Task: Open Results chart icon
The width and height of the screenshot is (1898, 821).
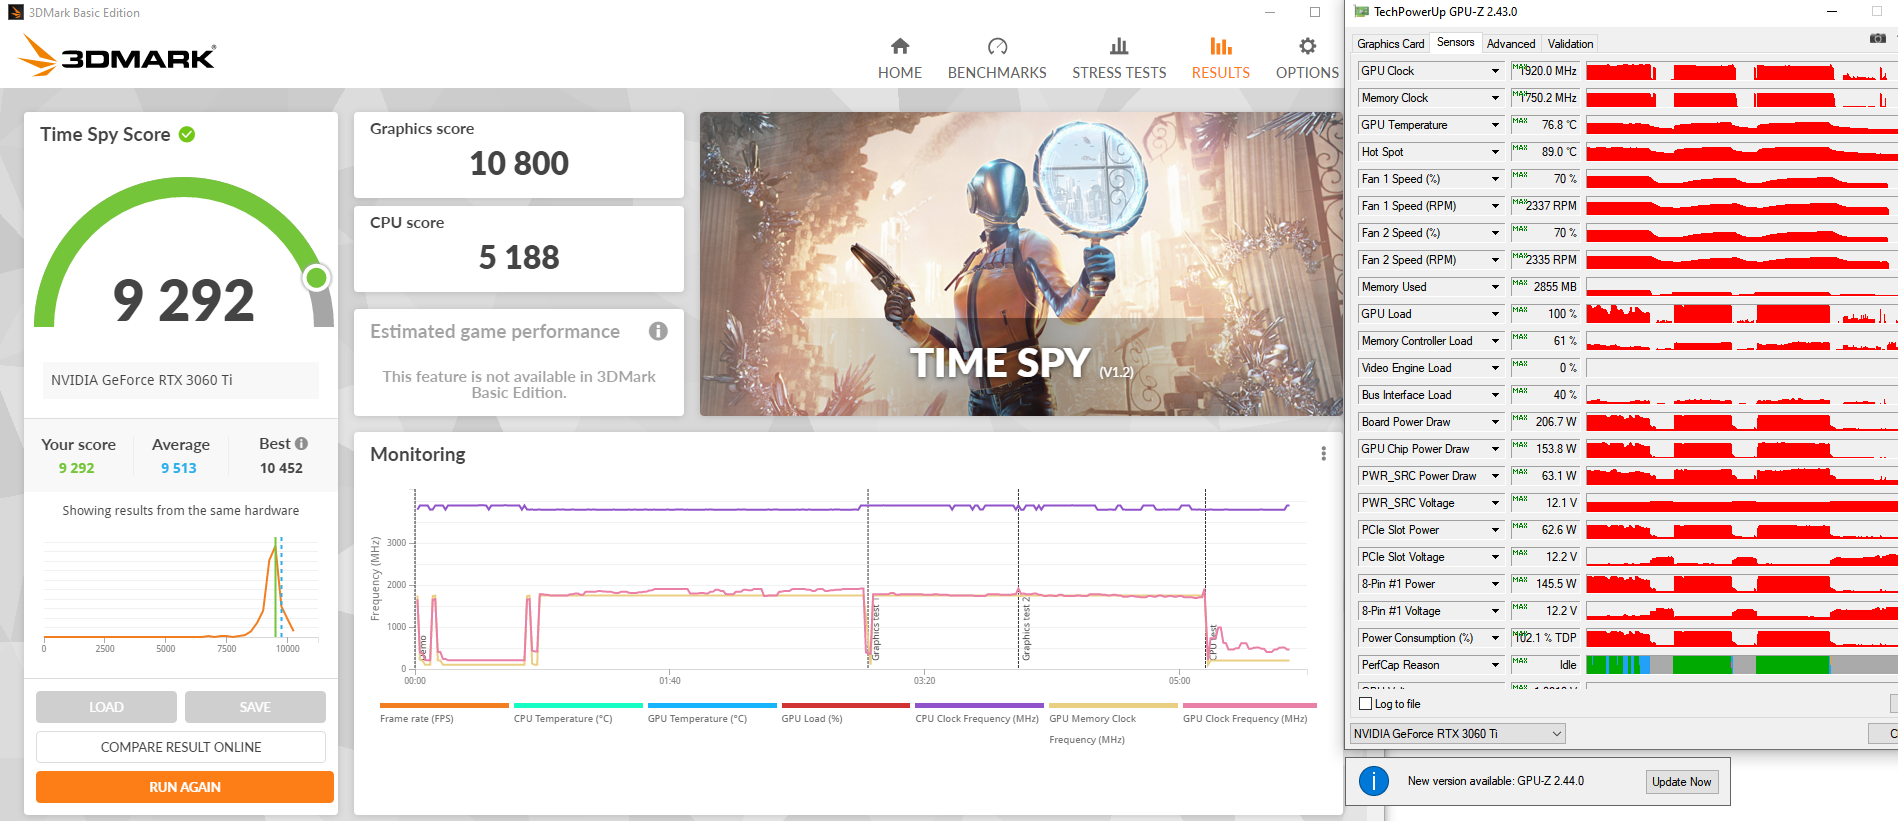Action: click(x=1221, y=46)
